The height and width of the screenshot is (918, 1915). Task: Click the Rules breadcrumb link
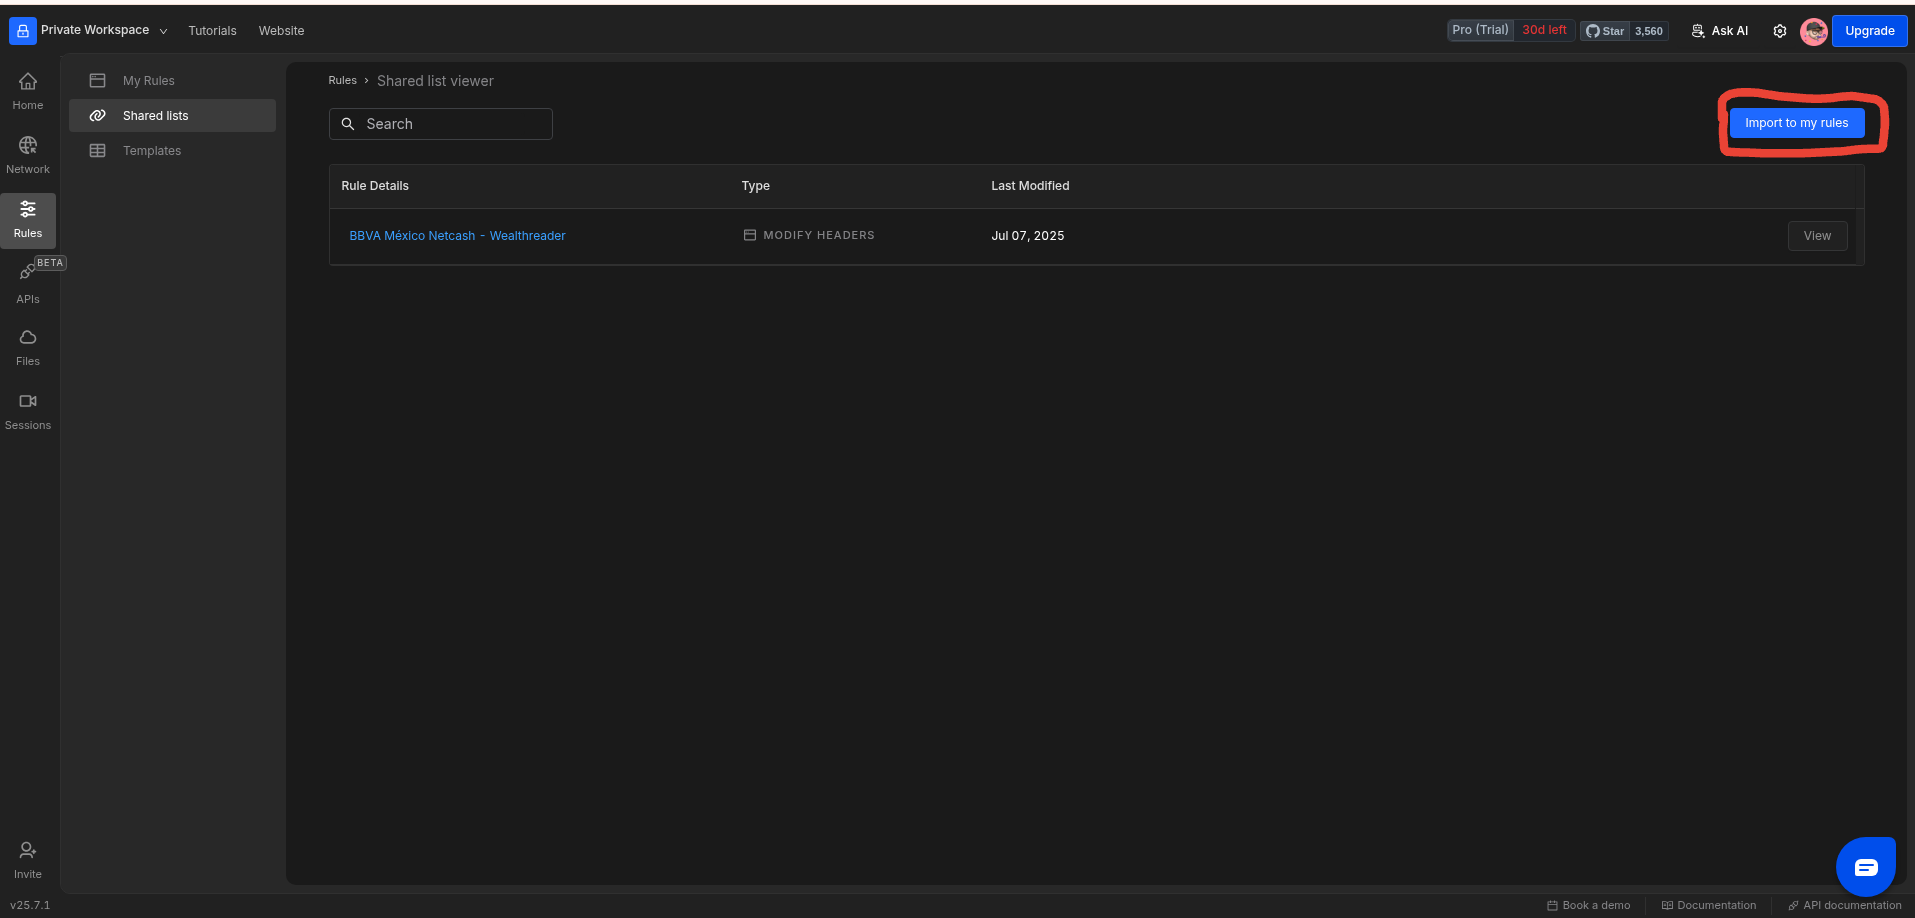click(342, 81)
